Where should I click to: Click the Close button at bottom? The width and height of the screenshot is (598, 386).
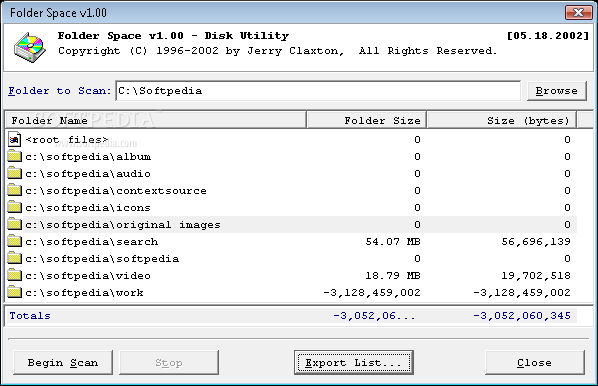(535, 362)
